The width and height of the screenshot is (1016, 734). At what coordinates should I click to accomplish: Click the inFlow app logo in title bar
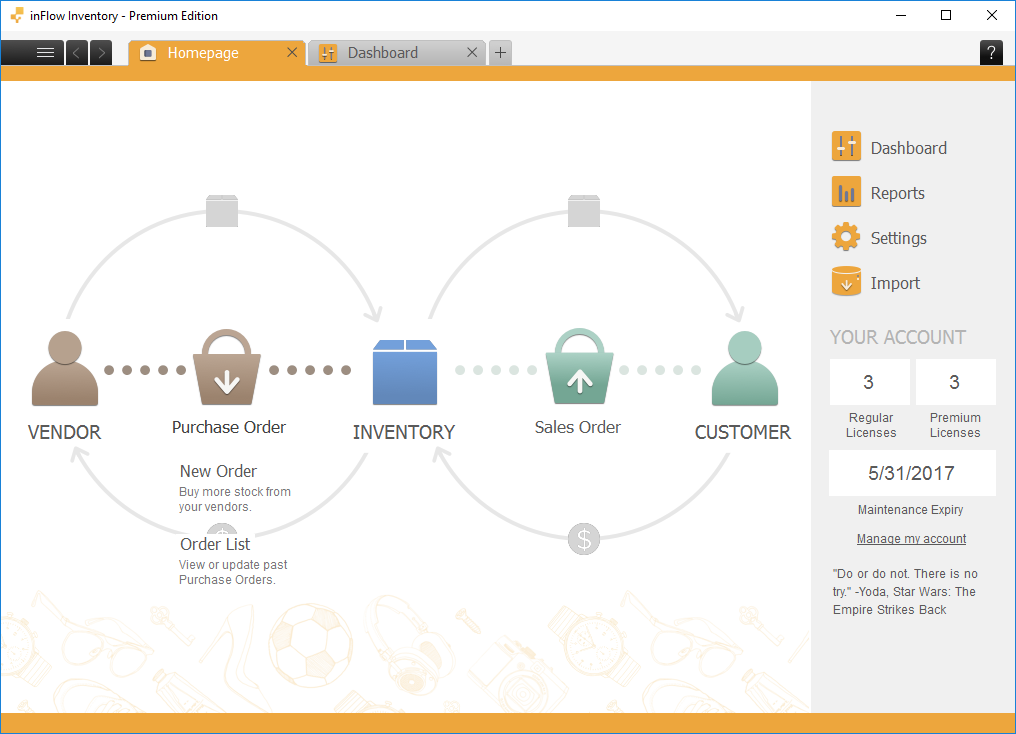coord(17,16)
